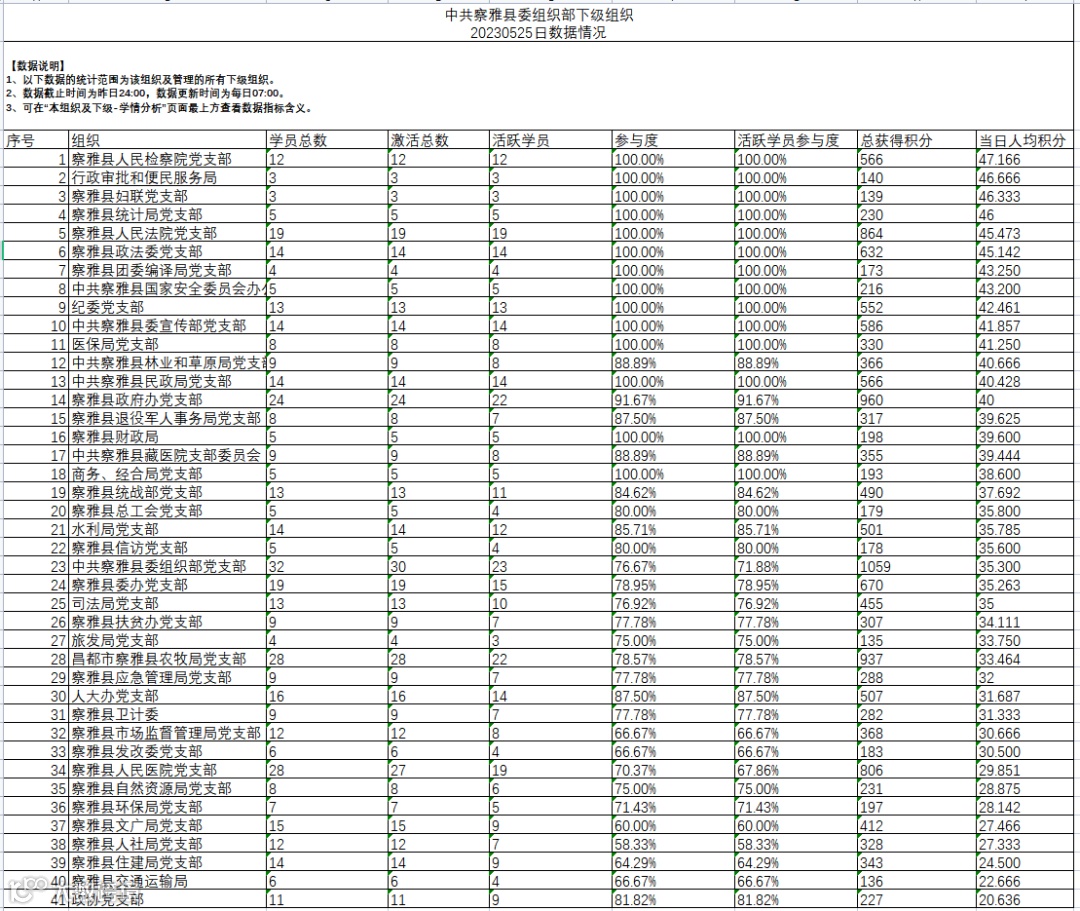1080x911 pixels.
Task: Click cell 商务、经合局党支部
Action: (x=167, y=474)
